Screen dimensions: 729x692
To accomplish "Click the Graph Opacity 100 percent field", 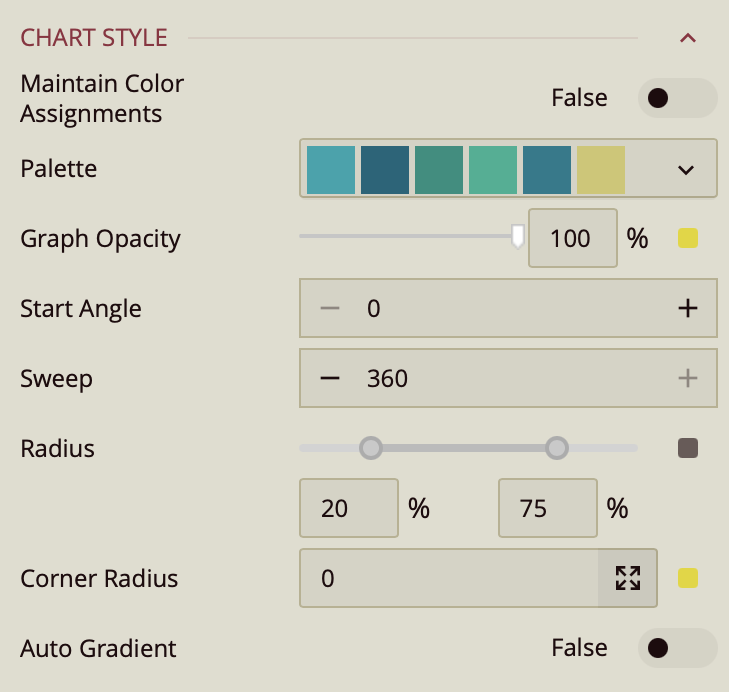I will coord(572,239).
